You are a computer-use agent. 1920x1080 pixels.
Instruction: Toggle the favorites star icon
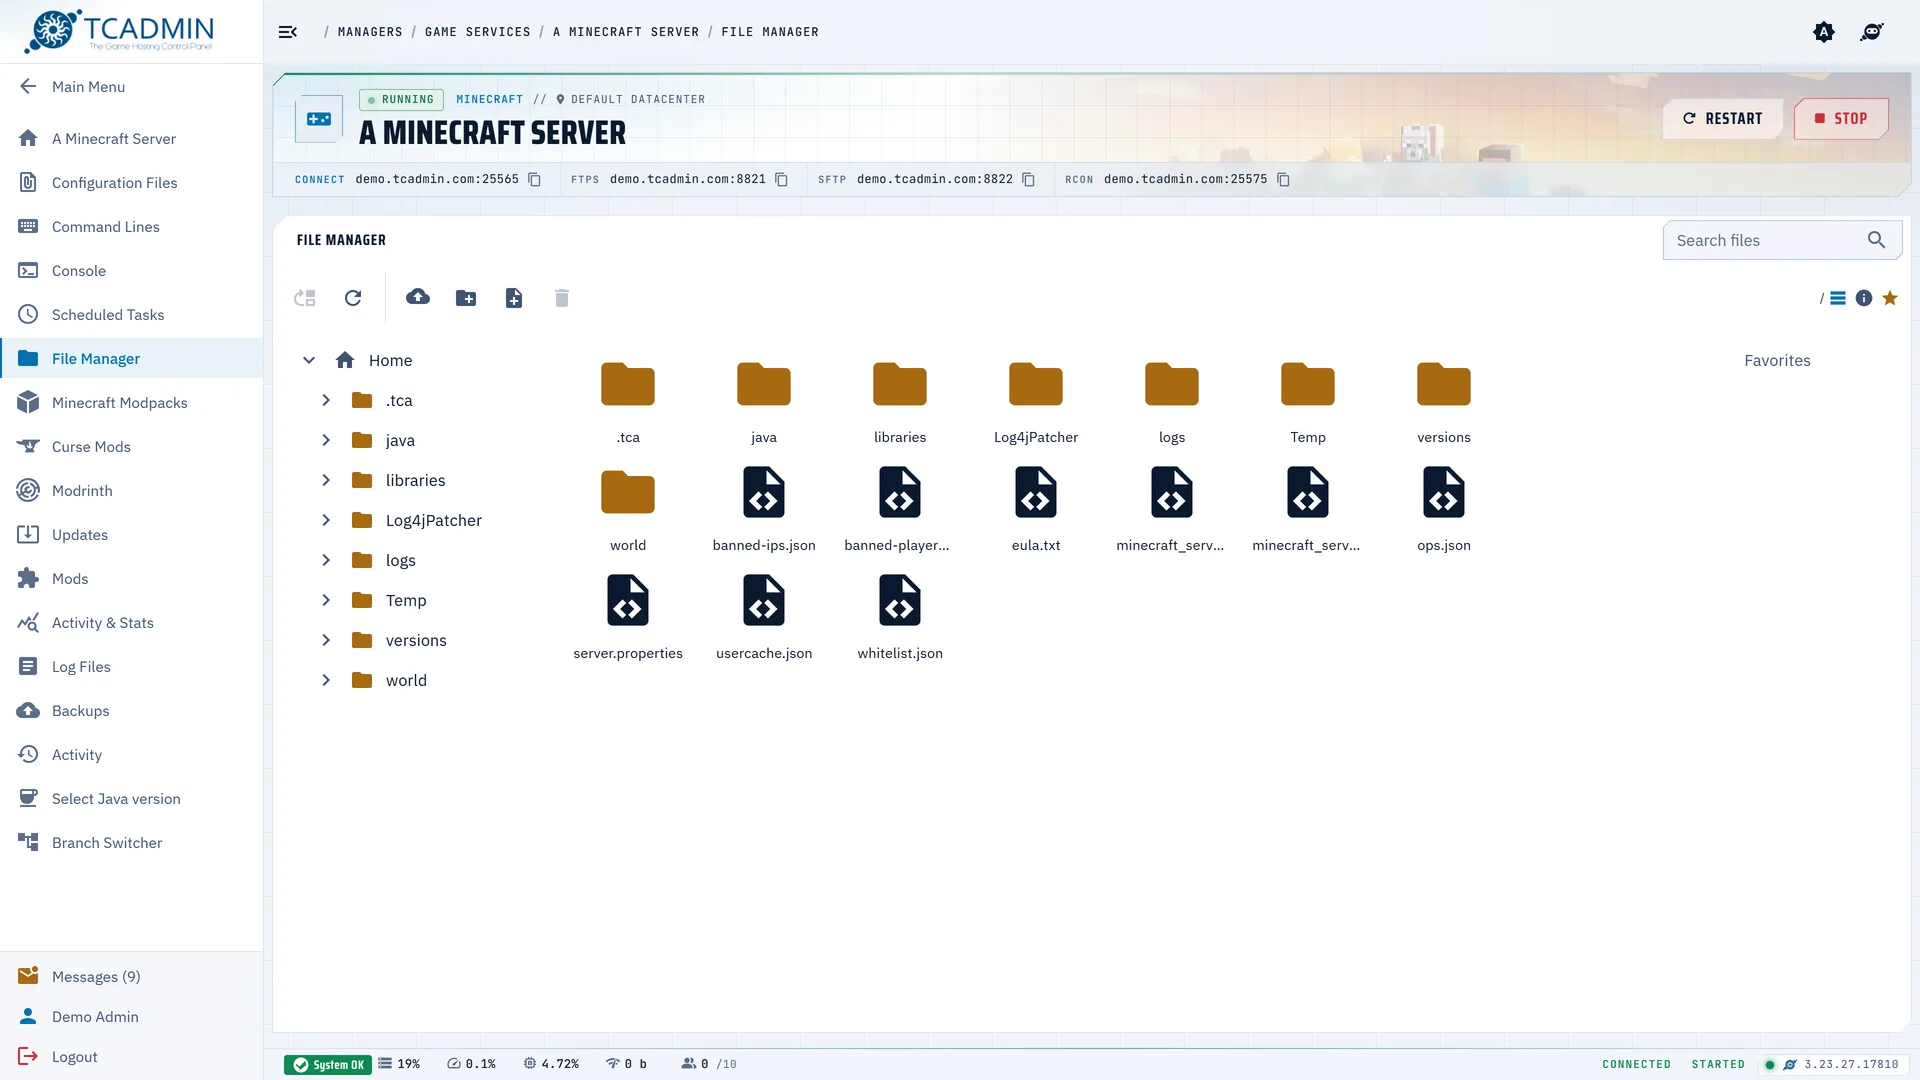click(1890, 298)
